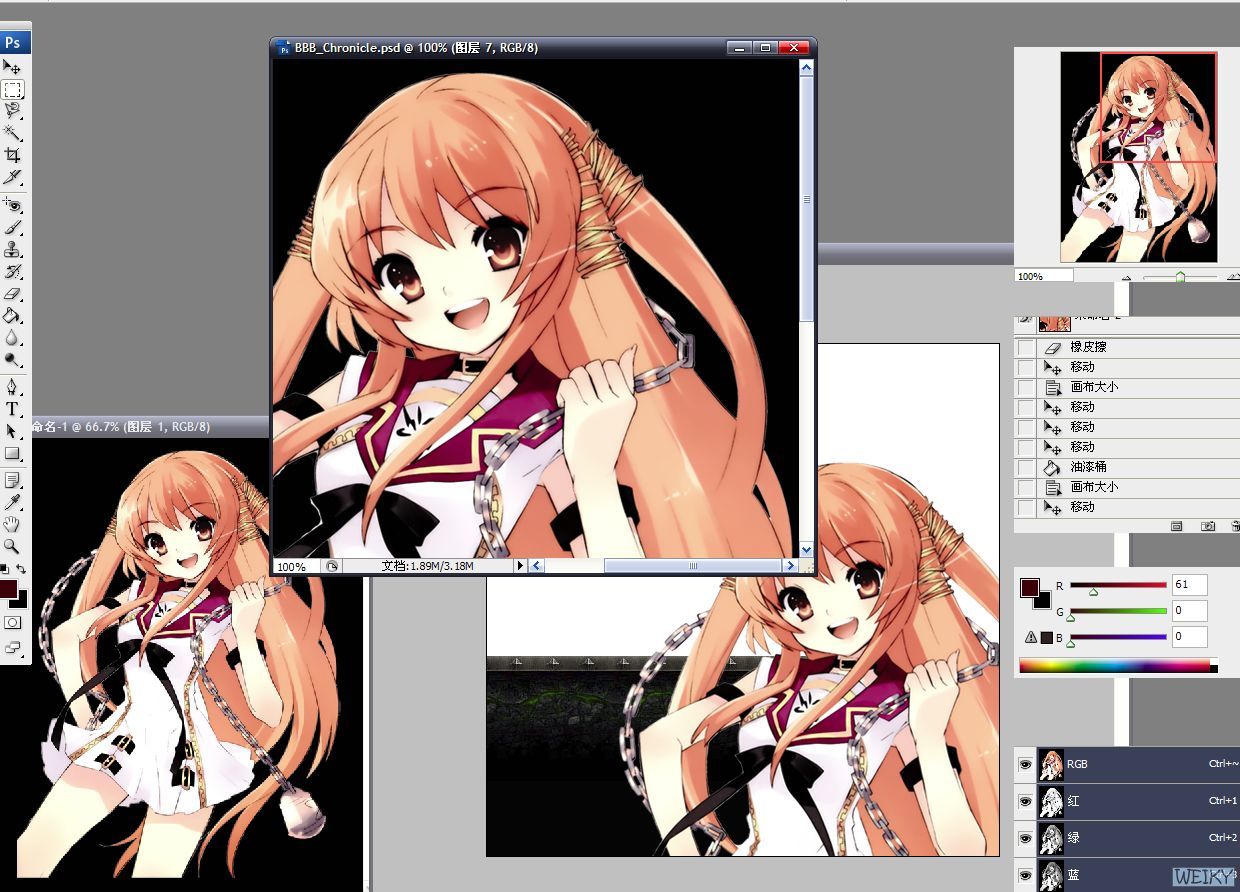Click scroll-left arrow in BBB_Chronicle.psd window

pos(536,566)
